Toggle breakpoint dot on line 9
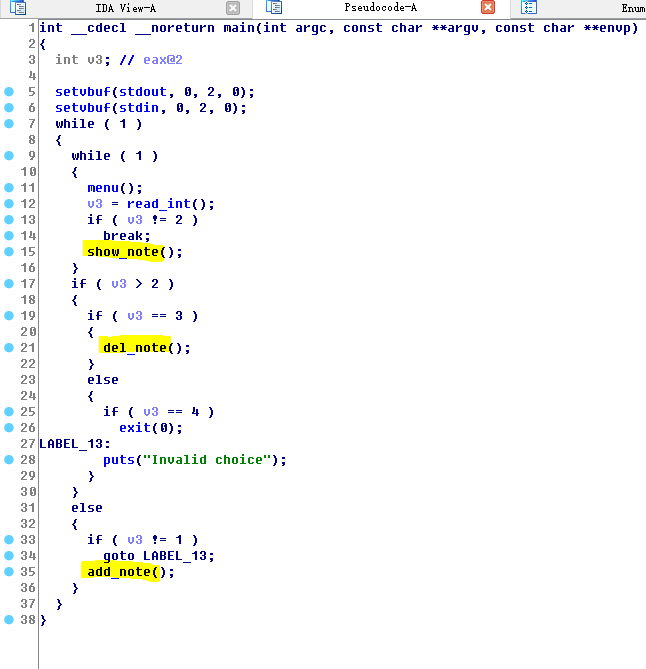The image size is (646, 669). click(x=9, y=156)
